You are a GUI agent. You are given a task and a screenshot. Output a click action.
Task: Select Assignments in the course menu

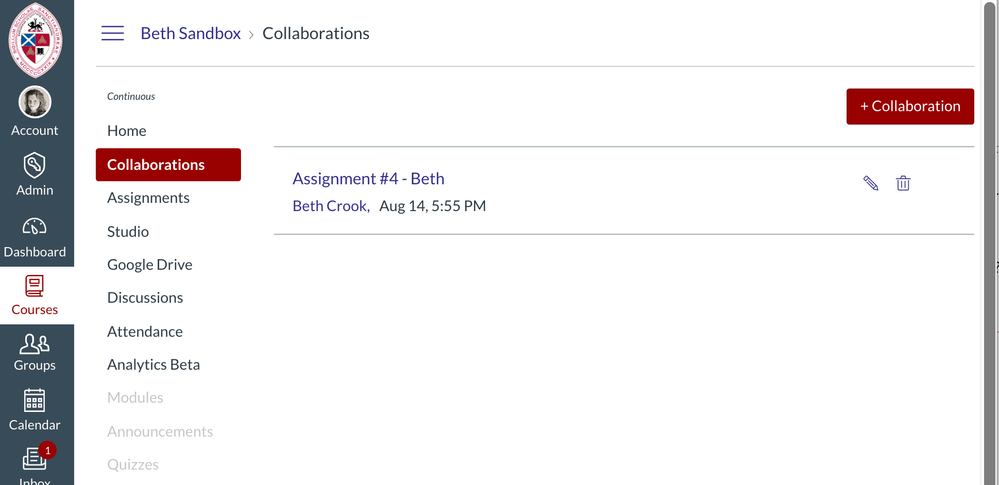148,198
